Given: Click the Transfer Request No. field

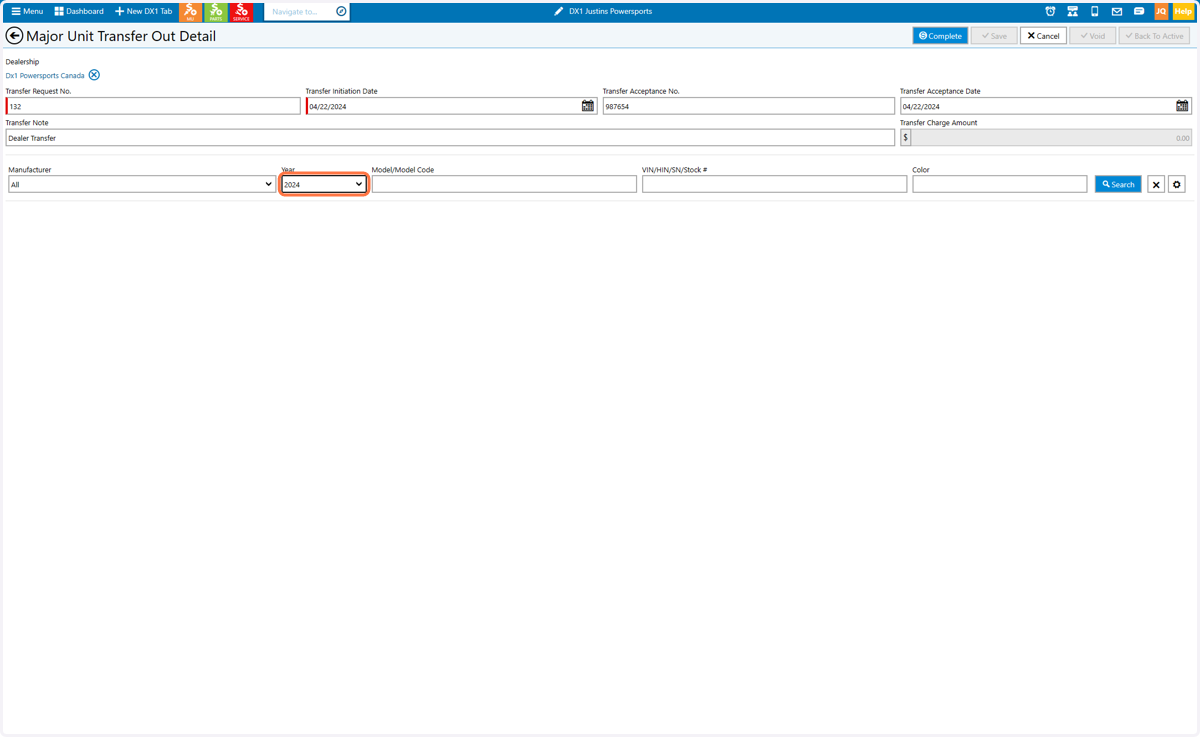Looking at the screenshot, I should coord(153,106).
